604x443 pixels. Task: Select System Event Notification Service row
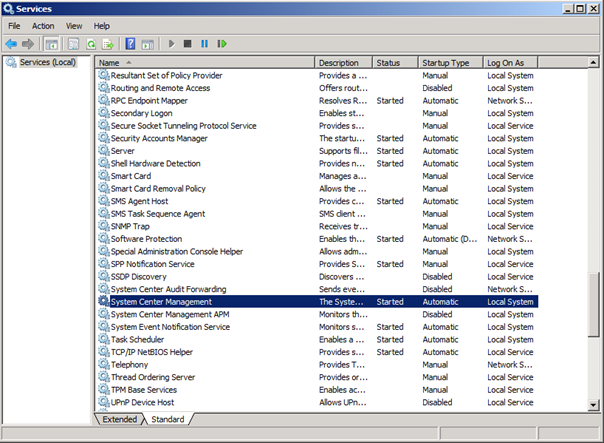coord(318,327)
